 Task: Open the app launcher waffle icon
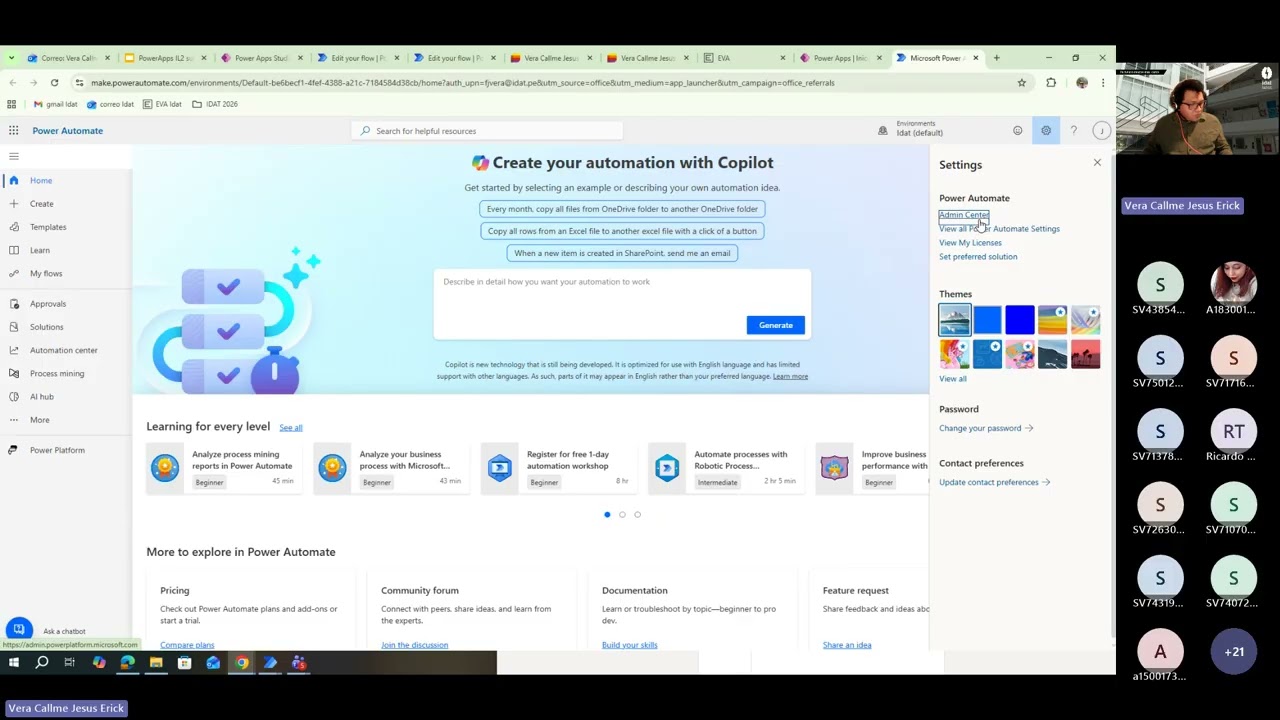13,131
